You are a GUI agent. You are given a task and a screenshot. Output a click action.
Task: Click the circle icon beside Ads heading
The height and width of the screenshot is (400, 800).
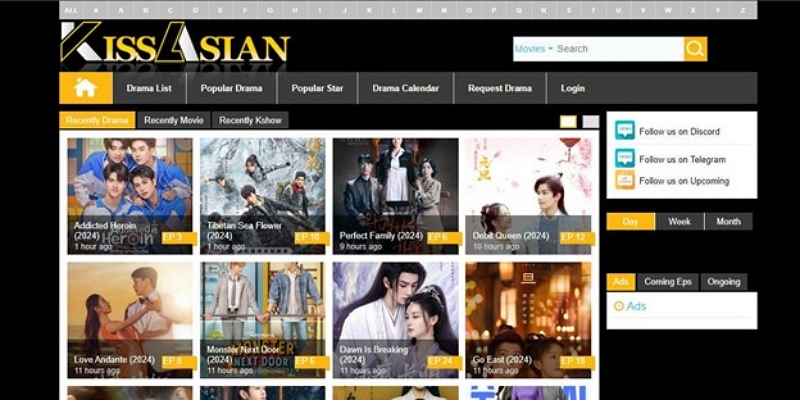tap(618, 306)
